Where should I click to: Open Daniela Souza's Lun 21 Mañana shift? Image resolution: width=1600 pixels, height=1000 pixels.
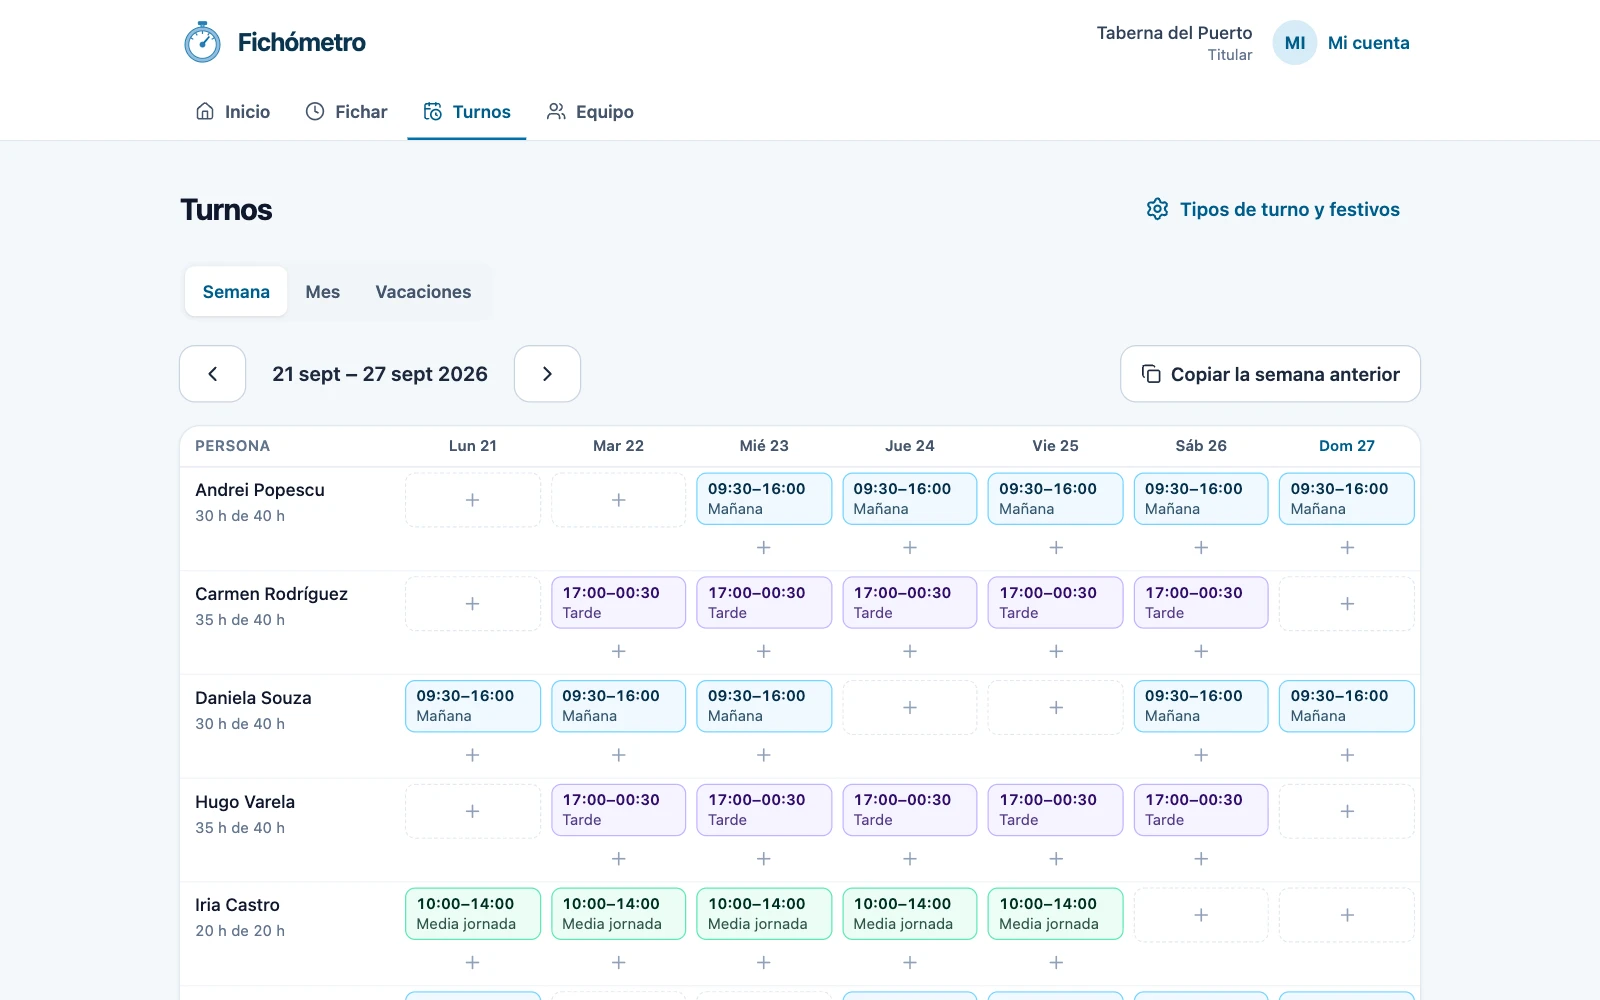(473, 706)
